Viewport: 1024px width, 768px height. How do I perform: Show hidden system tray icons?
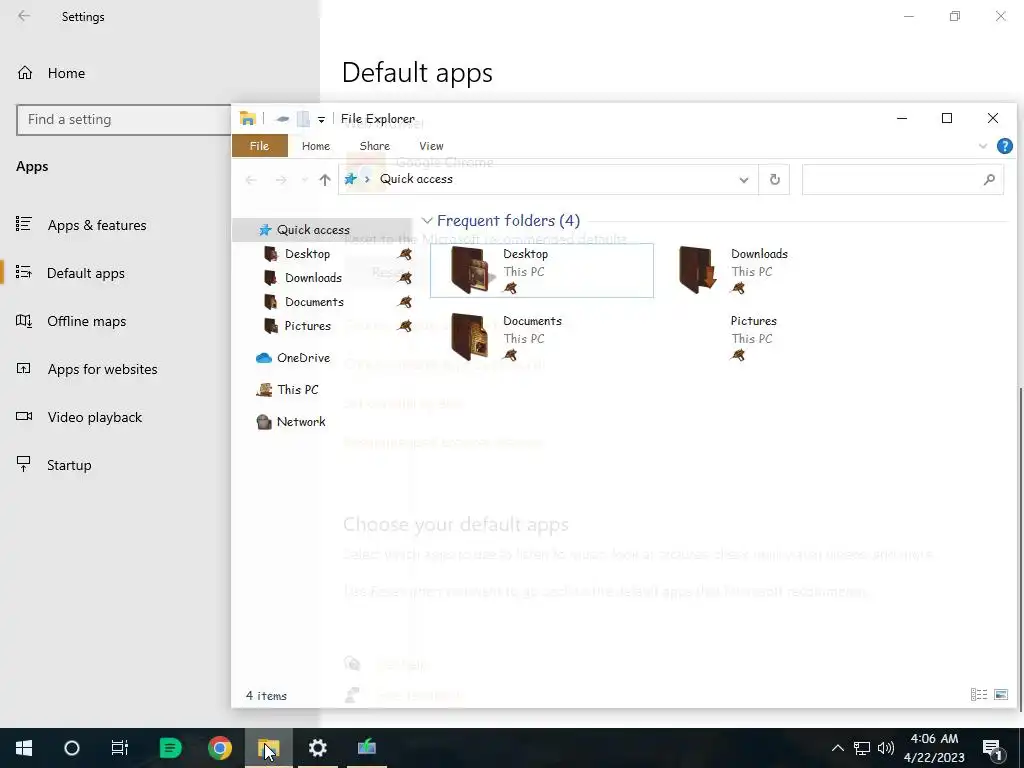pyautogui.click(x=837, y=748)
